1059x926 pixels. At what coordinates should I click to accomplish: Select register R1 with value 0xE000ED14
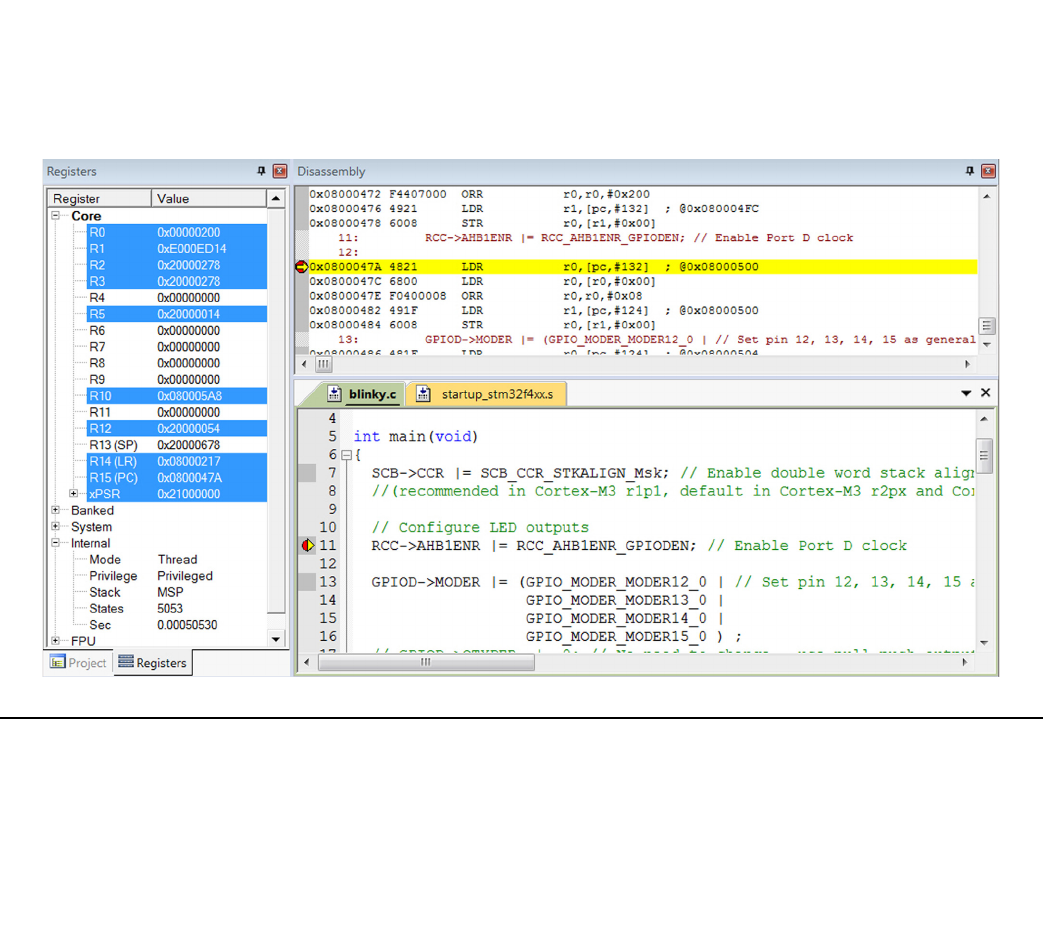pyautogui.click(x=177, y=249)
